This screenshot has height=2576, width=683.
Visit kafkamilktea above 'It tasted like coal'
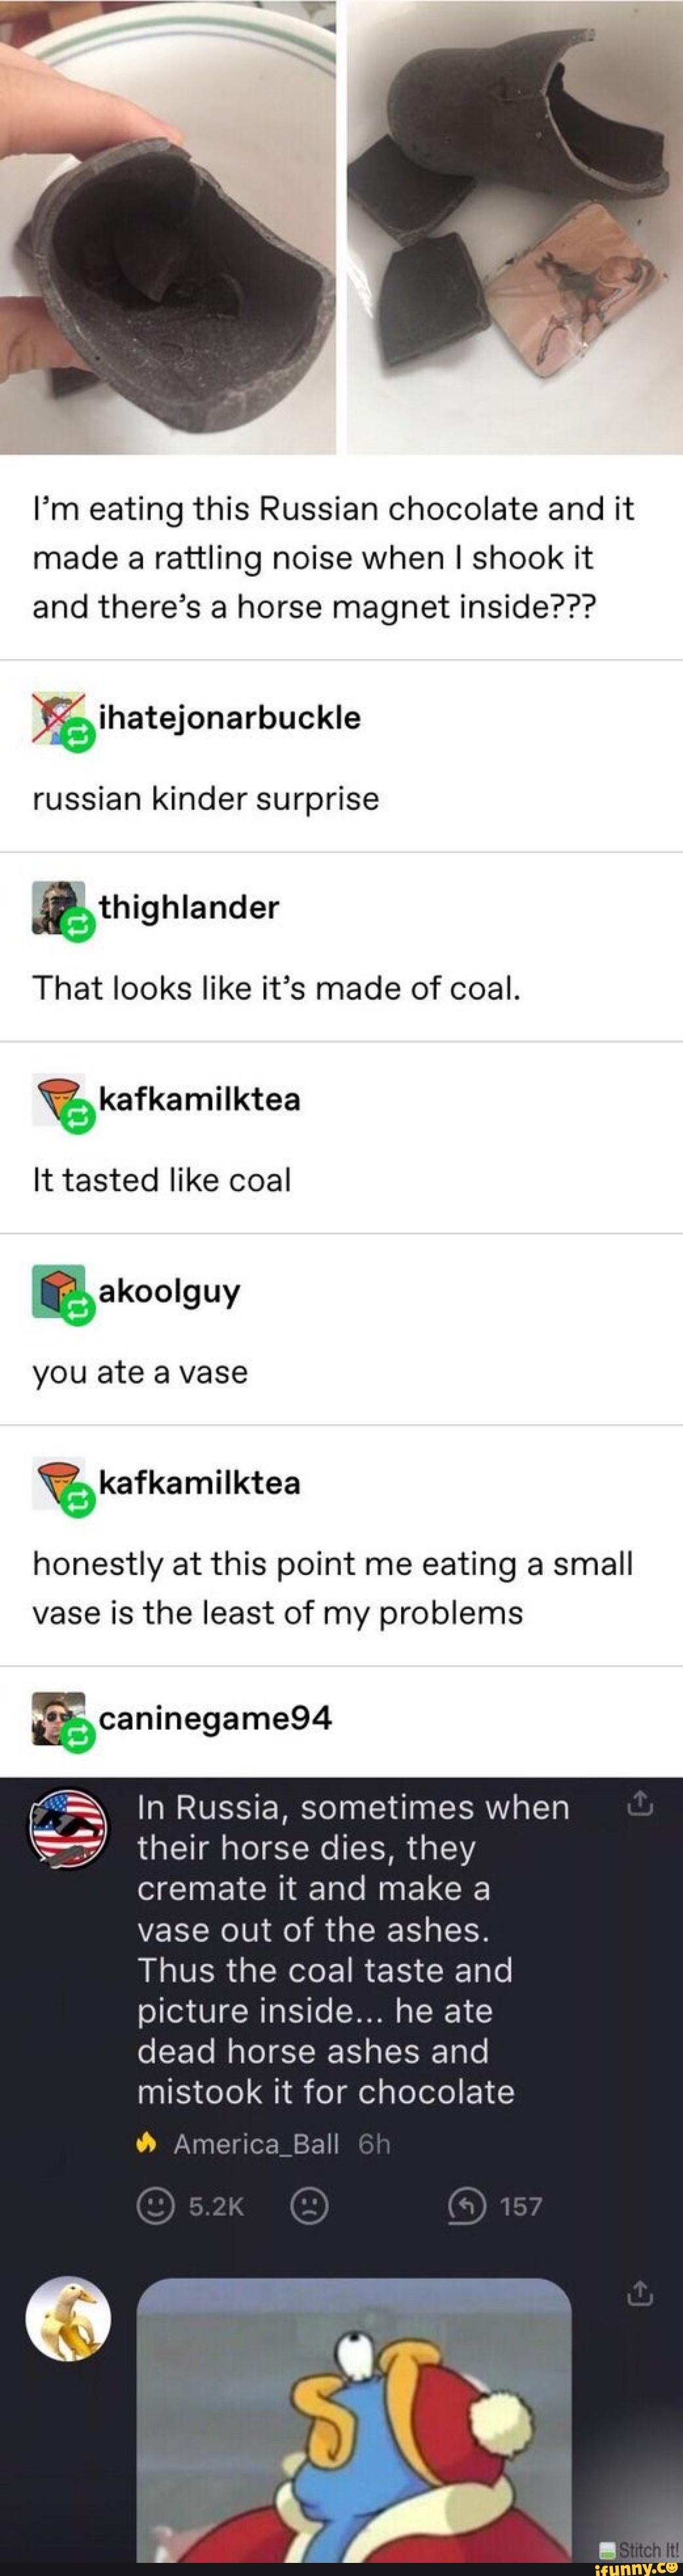click(200, 1099)
